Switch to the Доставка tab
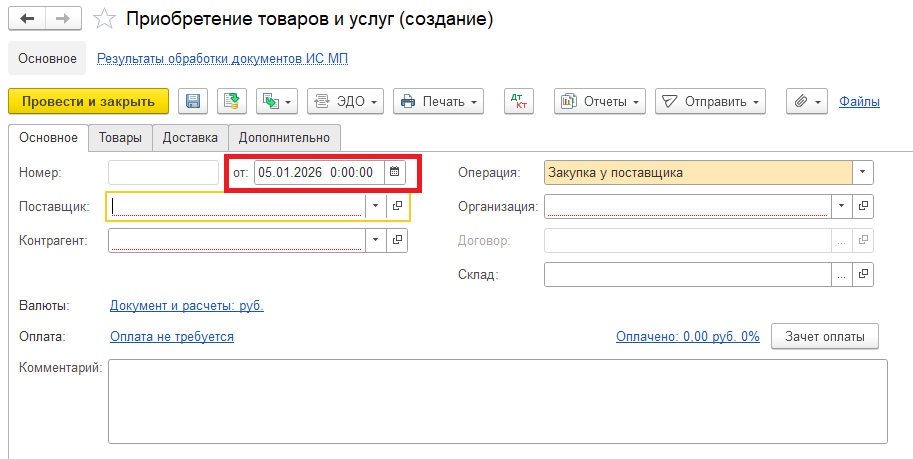Image resolution: width=913 pixels, height=459 pixels. click(190, 137)
